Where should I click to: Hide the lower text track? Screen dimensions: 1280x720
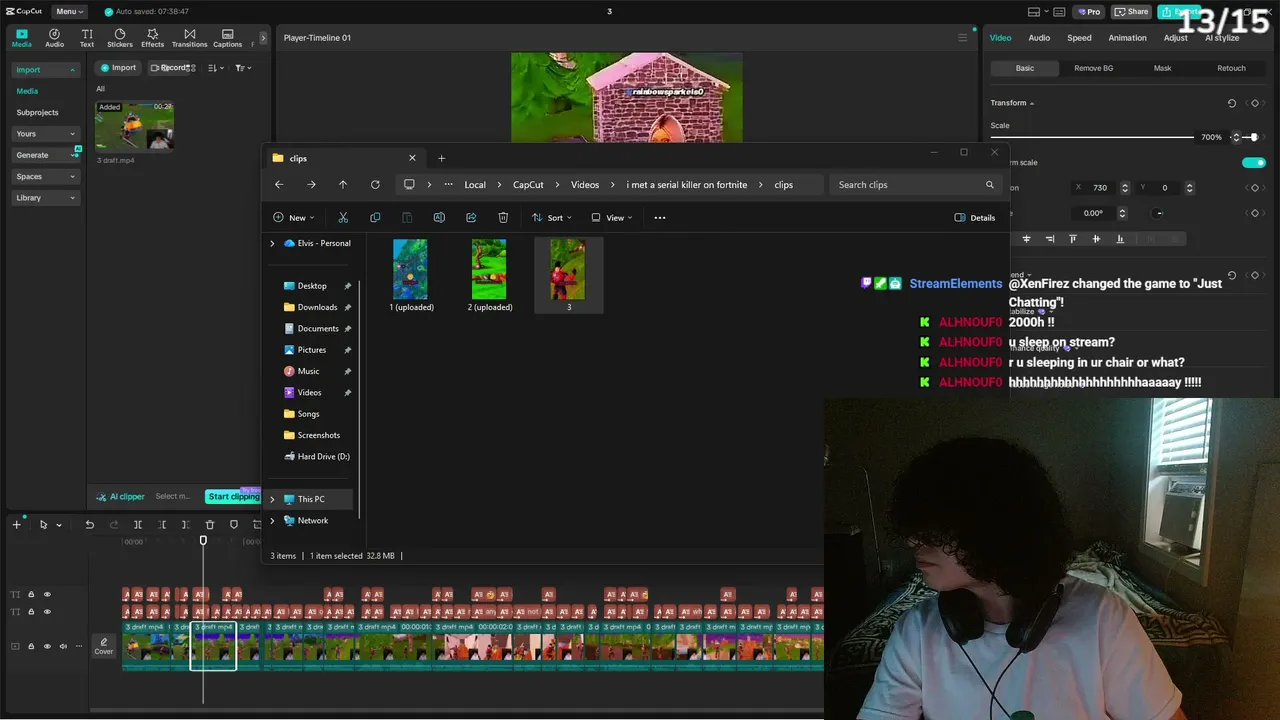click(47, 611)
